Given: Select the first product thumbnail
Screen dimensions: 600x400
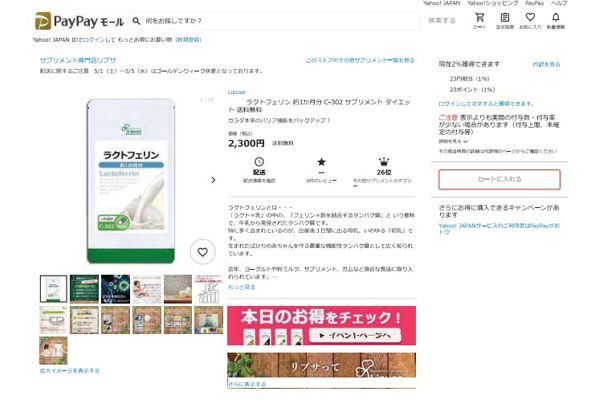Looking at the screenshot, I should click(x=53, y=289).
